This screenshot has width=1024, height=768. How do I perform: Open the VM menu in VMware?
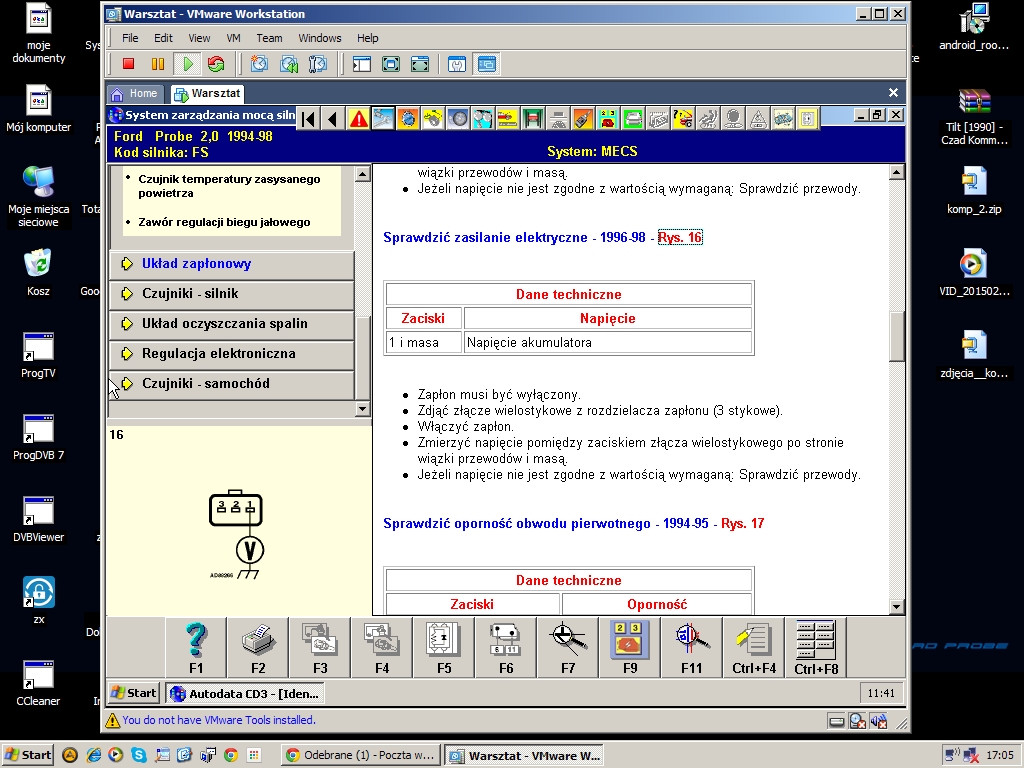(x=233, y=38)
